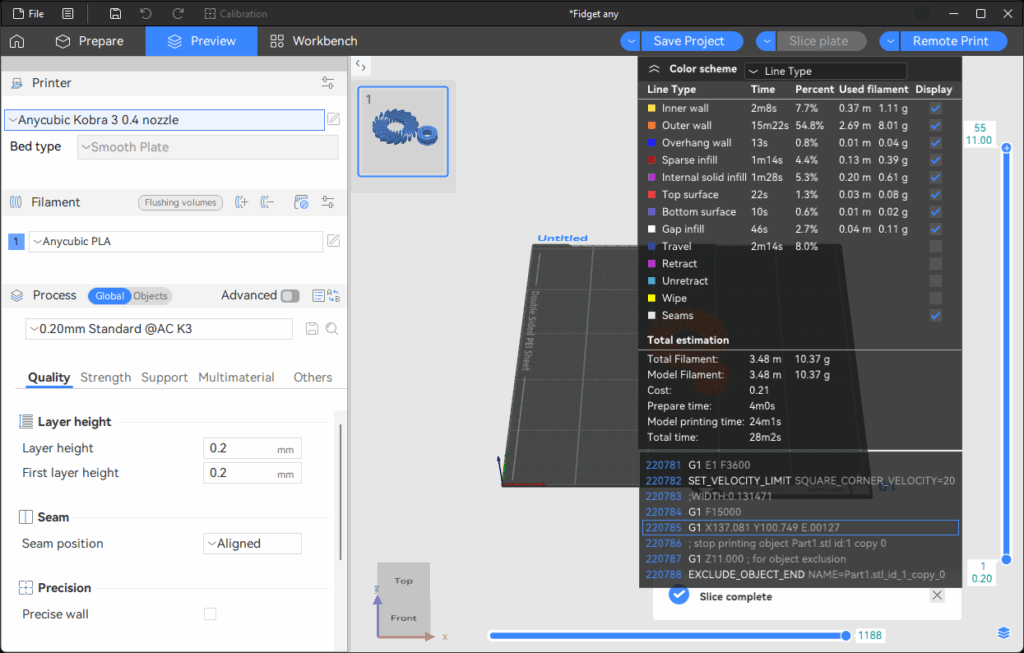Click the search icon beside process preset

coord(332,329)
